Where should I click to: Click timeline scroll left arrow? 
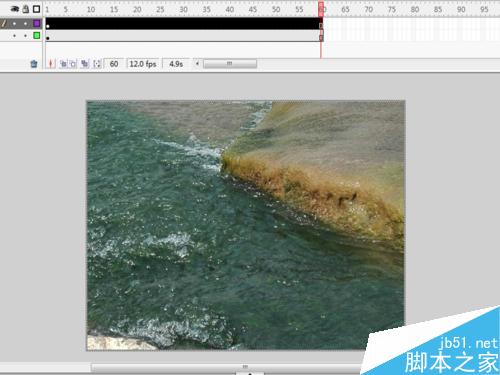197,63
